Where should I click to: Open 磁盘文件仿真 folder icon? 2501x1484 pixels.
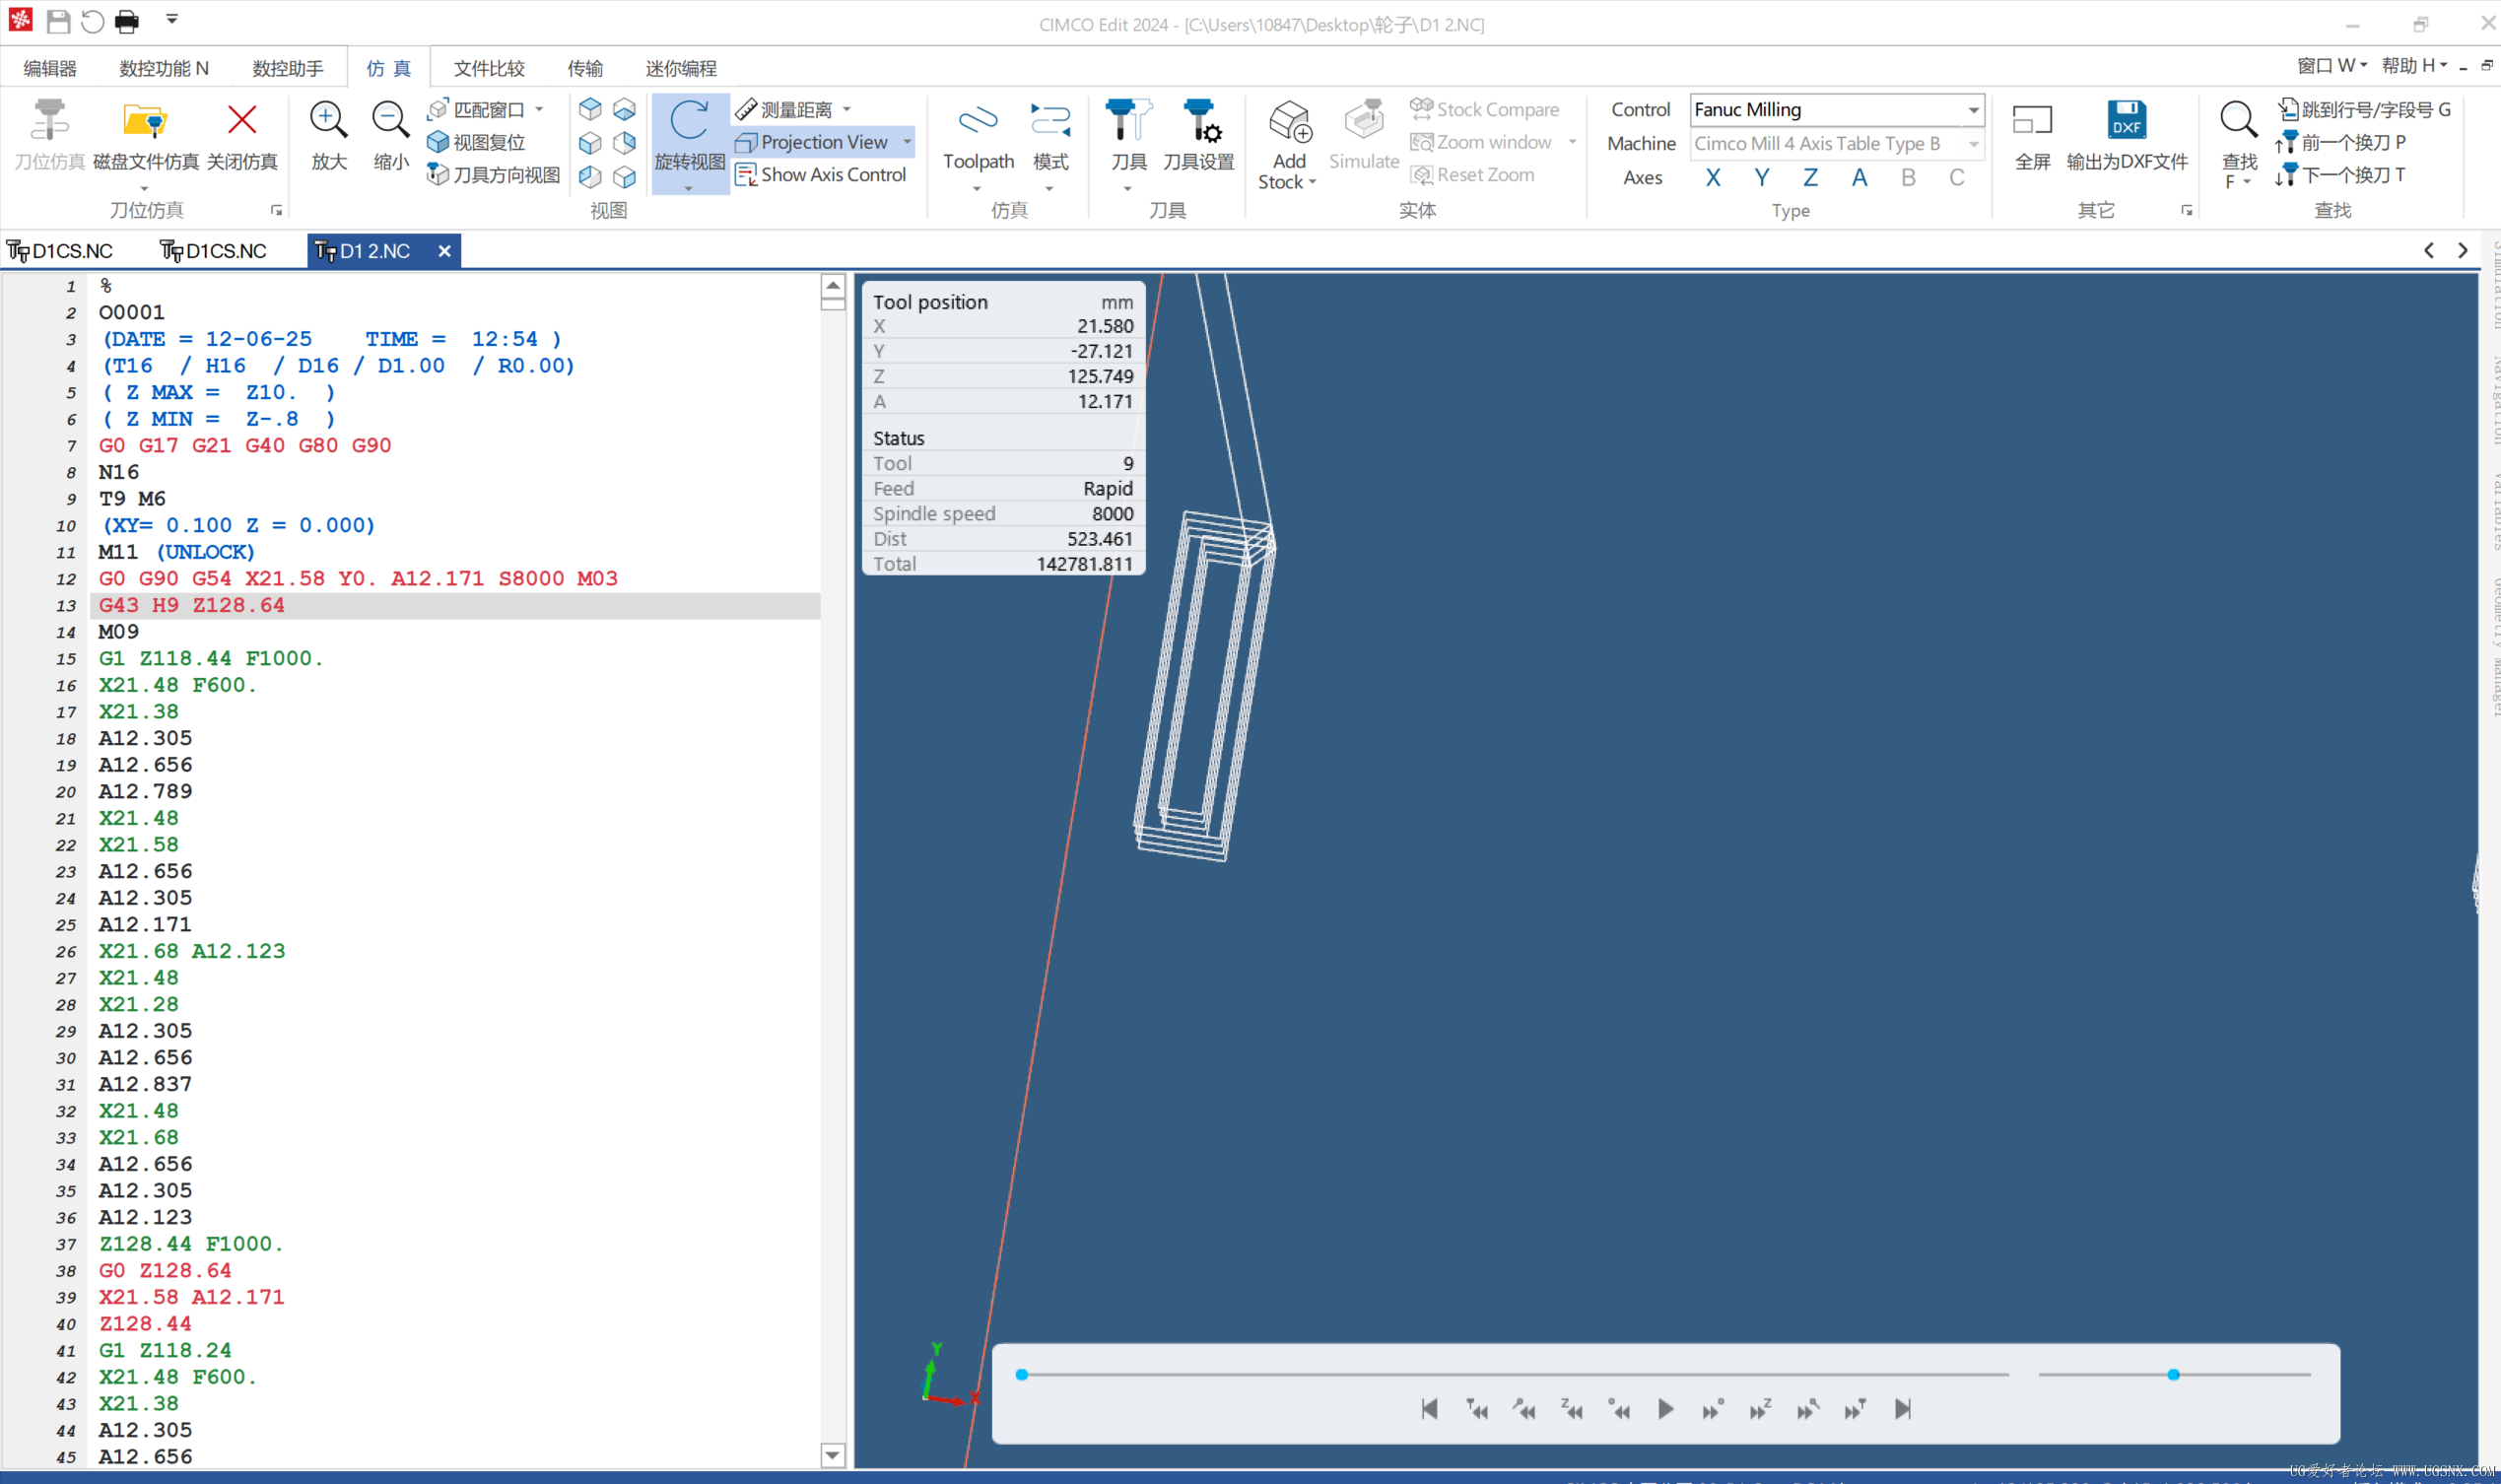click(x=145, y=121)
